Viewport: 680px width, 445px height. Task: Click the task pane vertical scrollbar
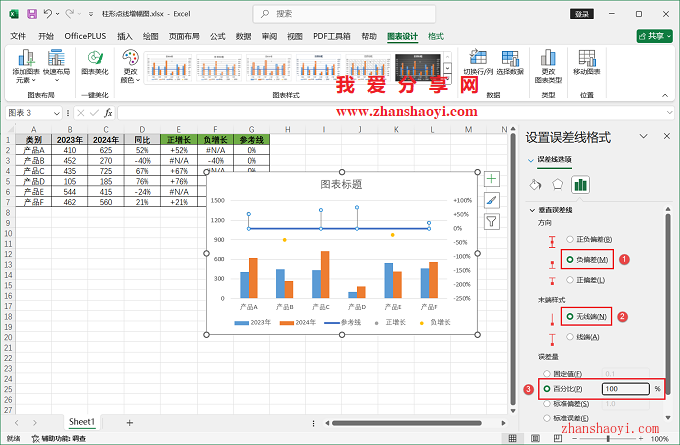pos(668,302)
